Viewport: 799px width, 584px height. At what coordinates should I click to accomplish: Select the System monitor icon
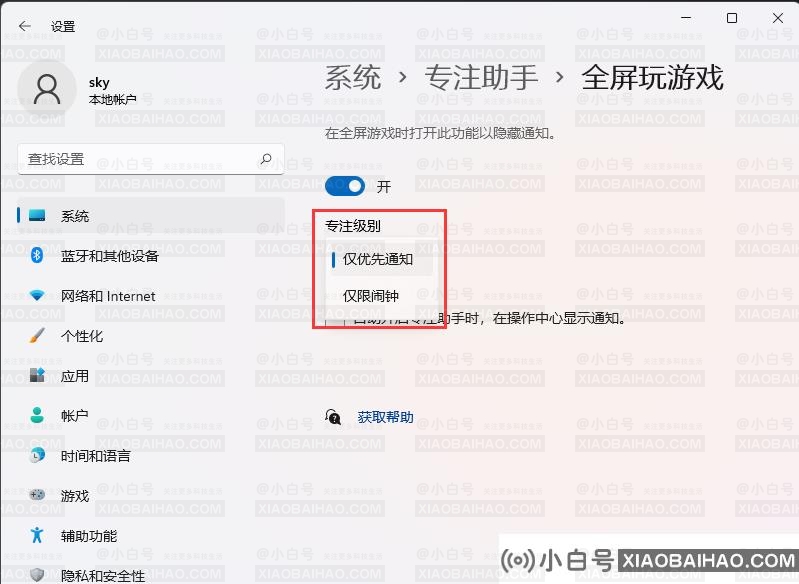coord(37,216)
